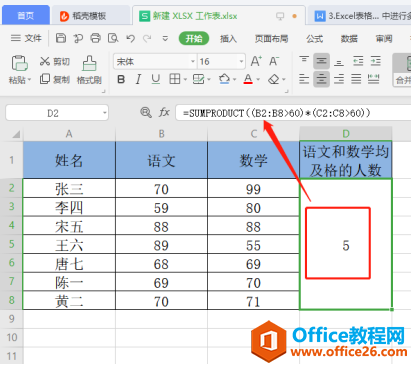Select the Format Painter brush

coord(89,69)
